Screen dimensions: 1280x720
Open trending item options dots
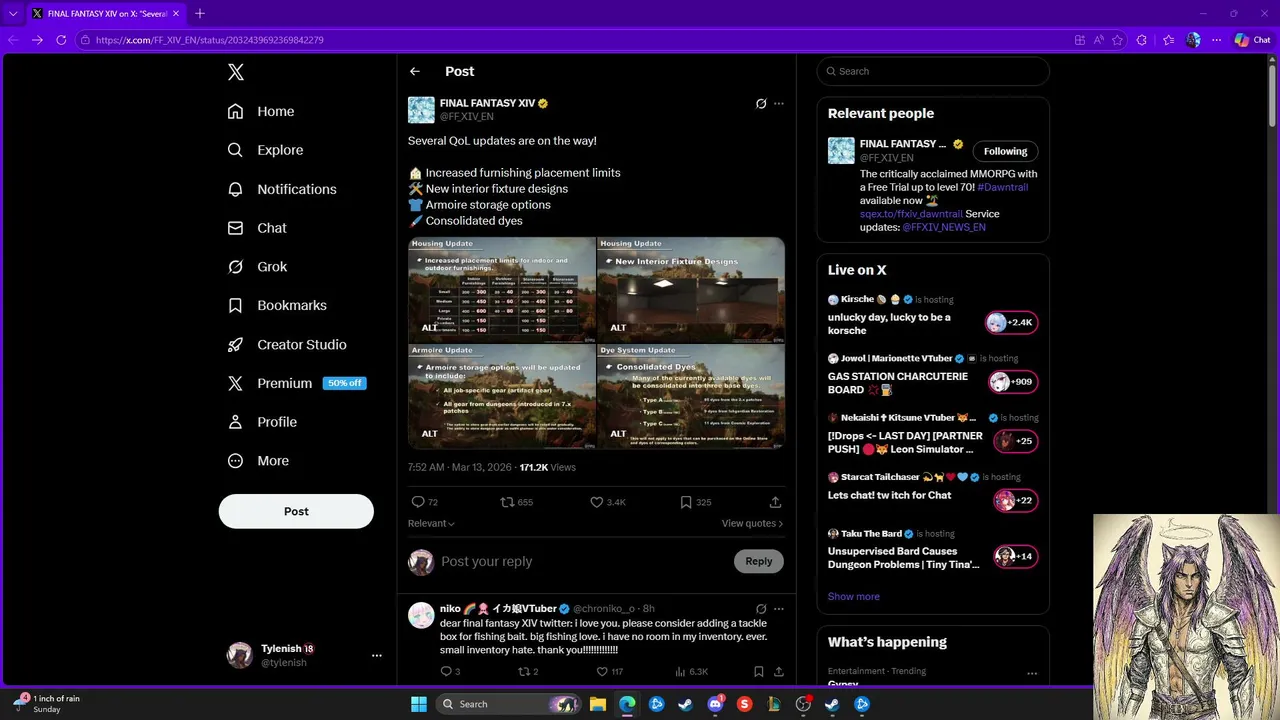pos(1032,673)
